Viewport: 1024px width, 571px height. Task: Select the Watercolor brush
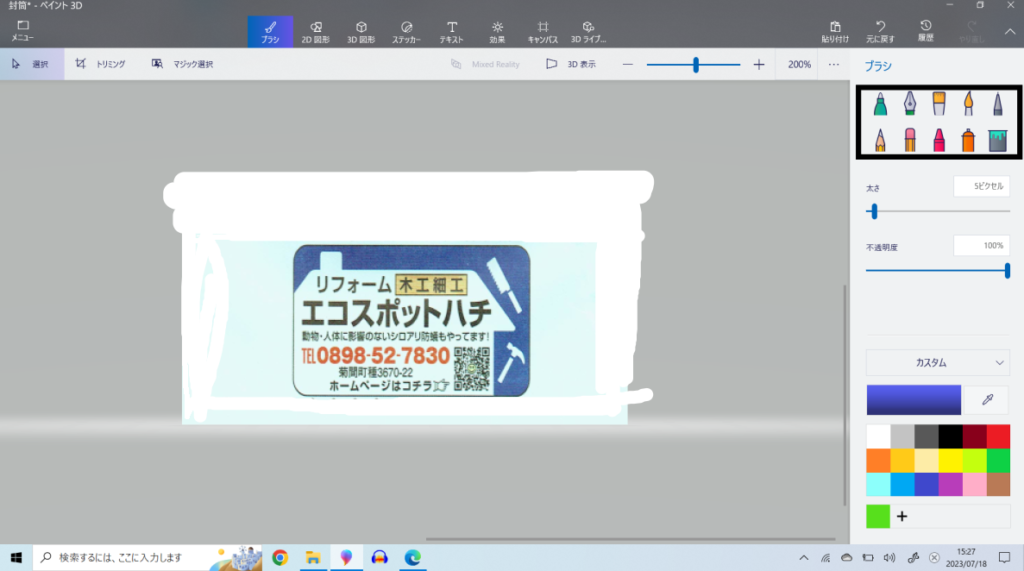[968, 104]
